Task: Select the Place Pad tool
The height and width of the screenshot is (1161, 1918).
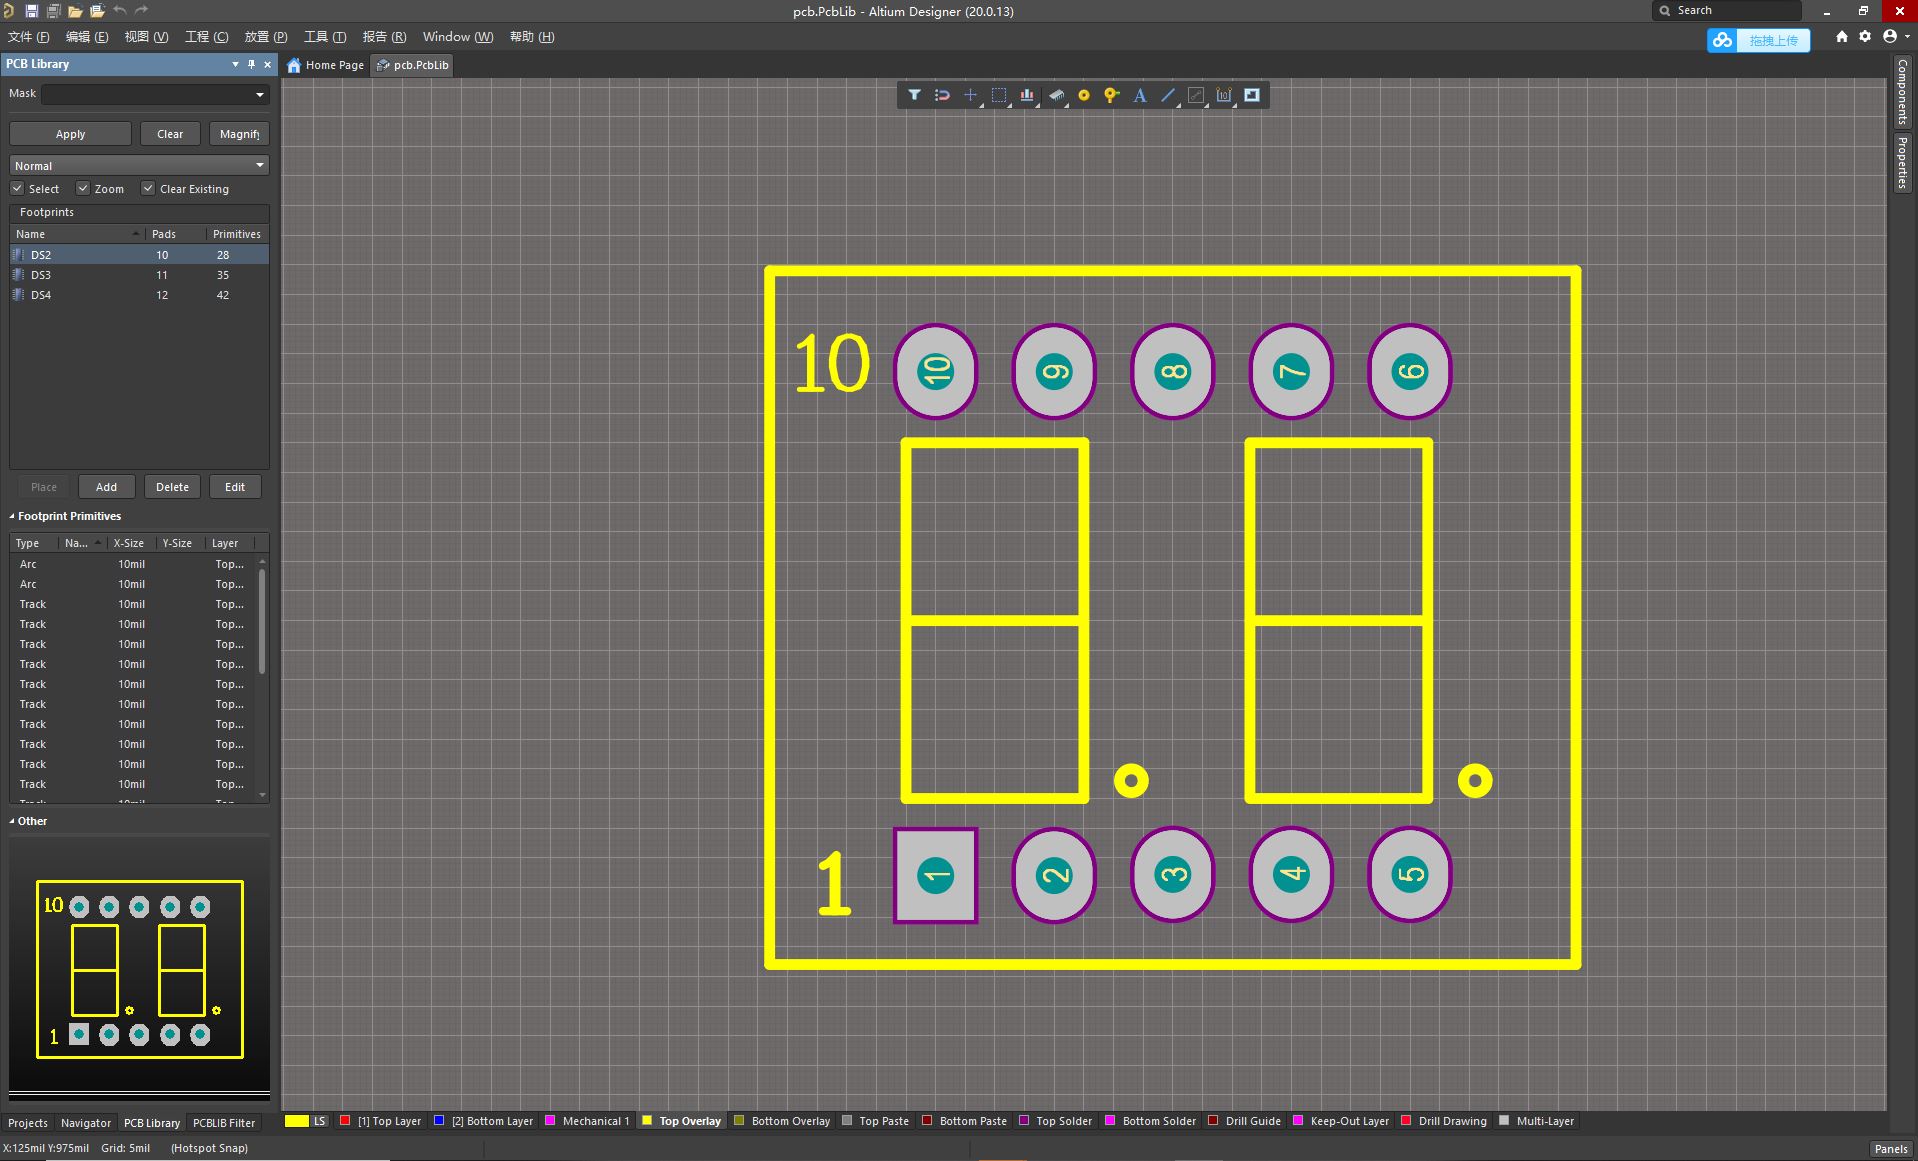Action: click(x=1083, y=95)
